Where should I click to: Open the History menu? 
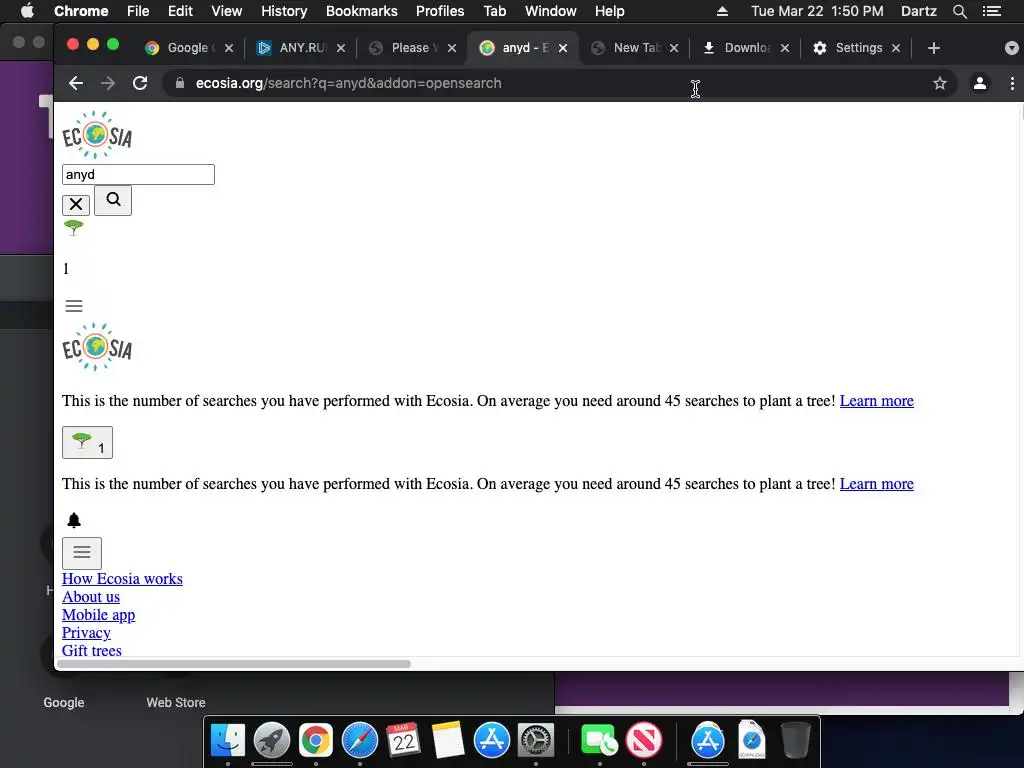[x=284, y=11]
